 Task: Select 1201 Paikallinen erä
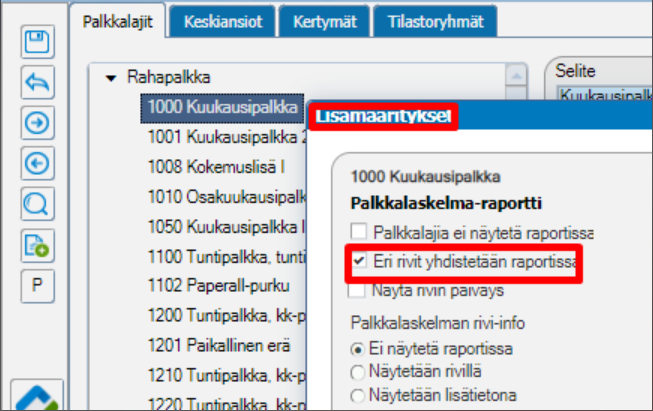tap(219, 346)
